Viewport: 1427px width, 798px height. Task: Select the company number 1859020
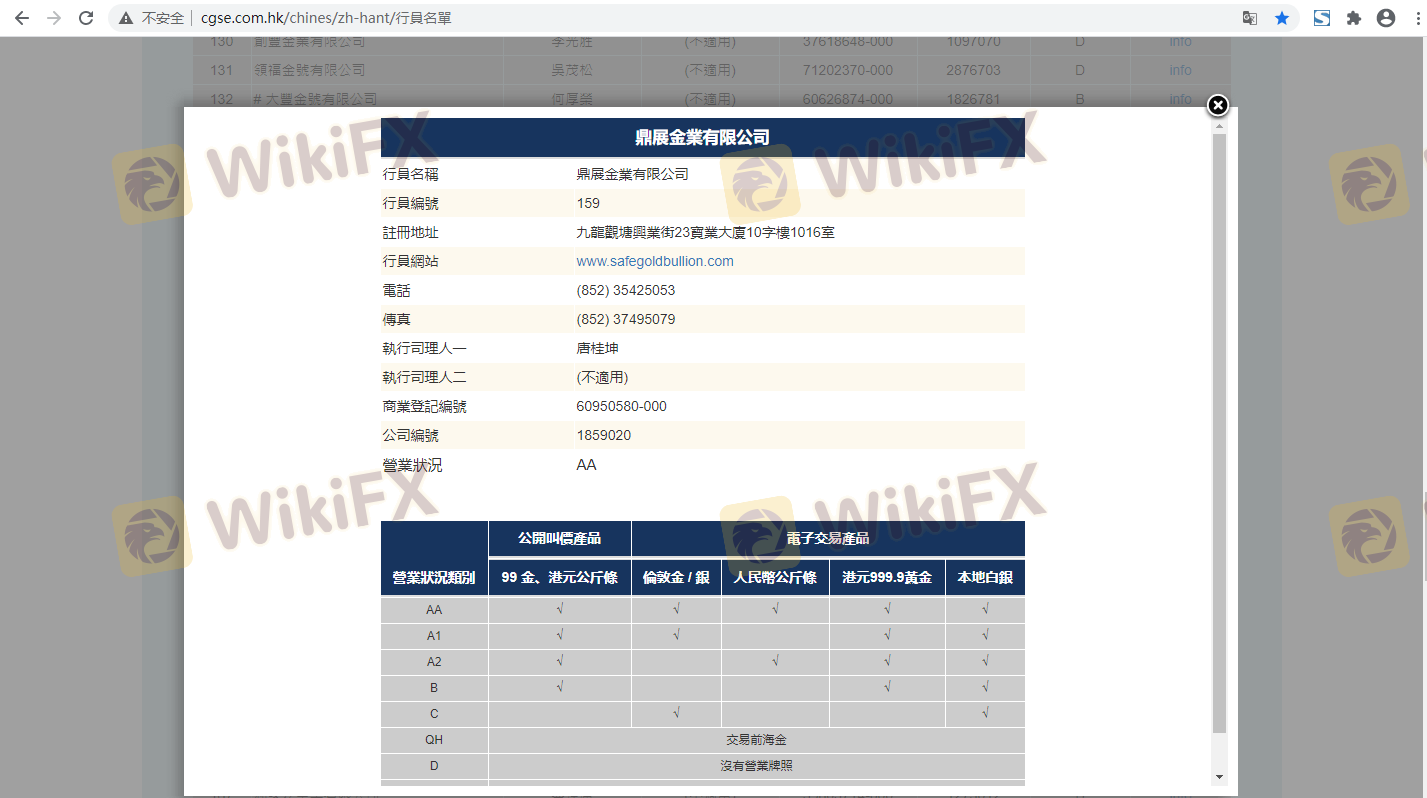tap(604, 435)
